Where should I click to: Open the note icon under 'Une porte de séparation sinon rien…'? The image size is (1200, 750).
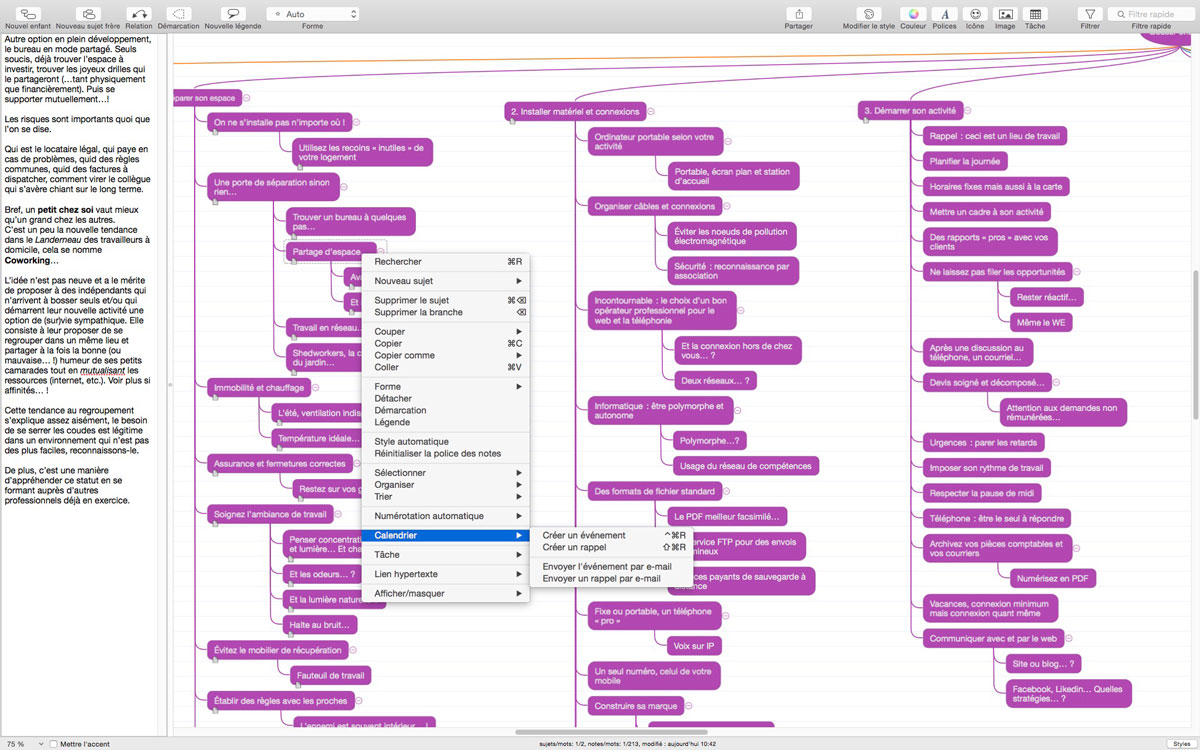point(215,202)
